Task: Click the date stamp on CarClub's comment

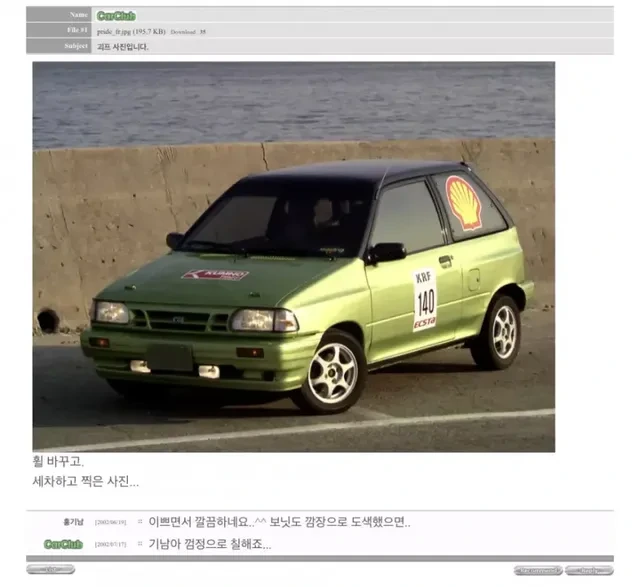Action: 111,545
